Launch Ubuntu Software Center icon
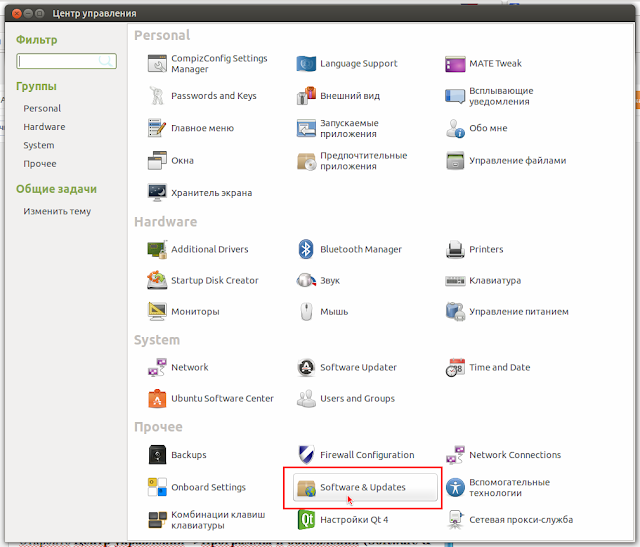640x547 pixels. coord(157,398)
